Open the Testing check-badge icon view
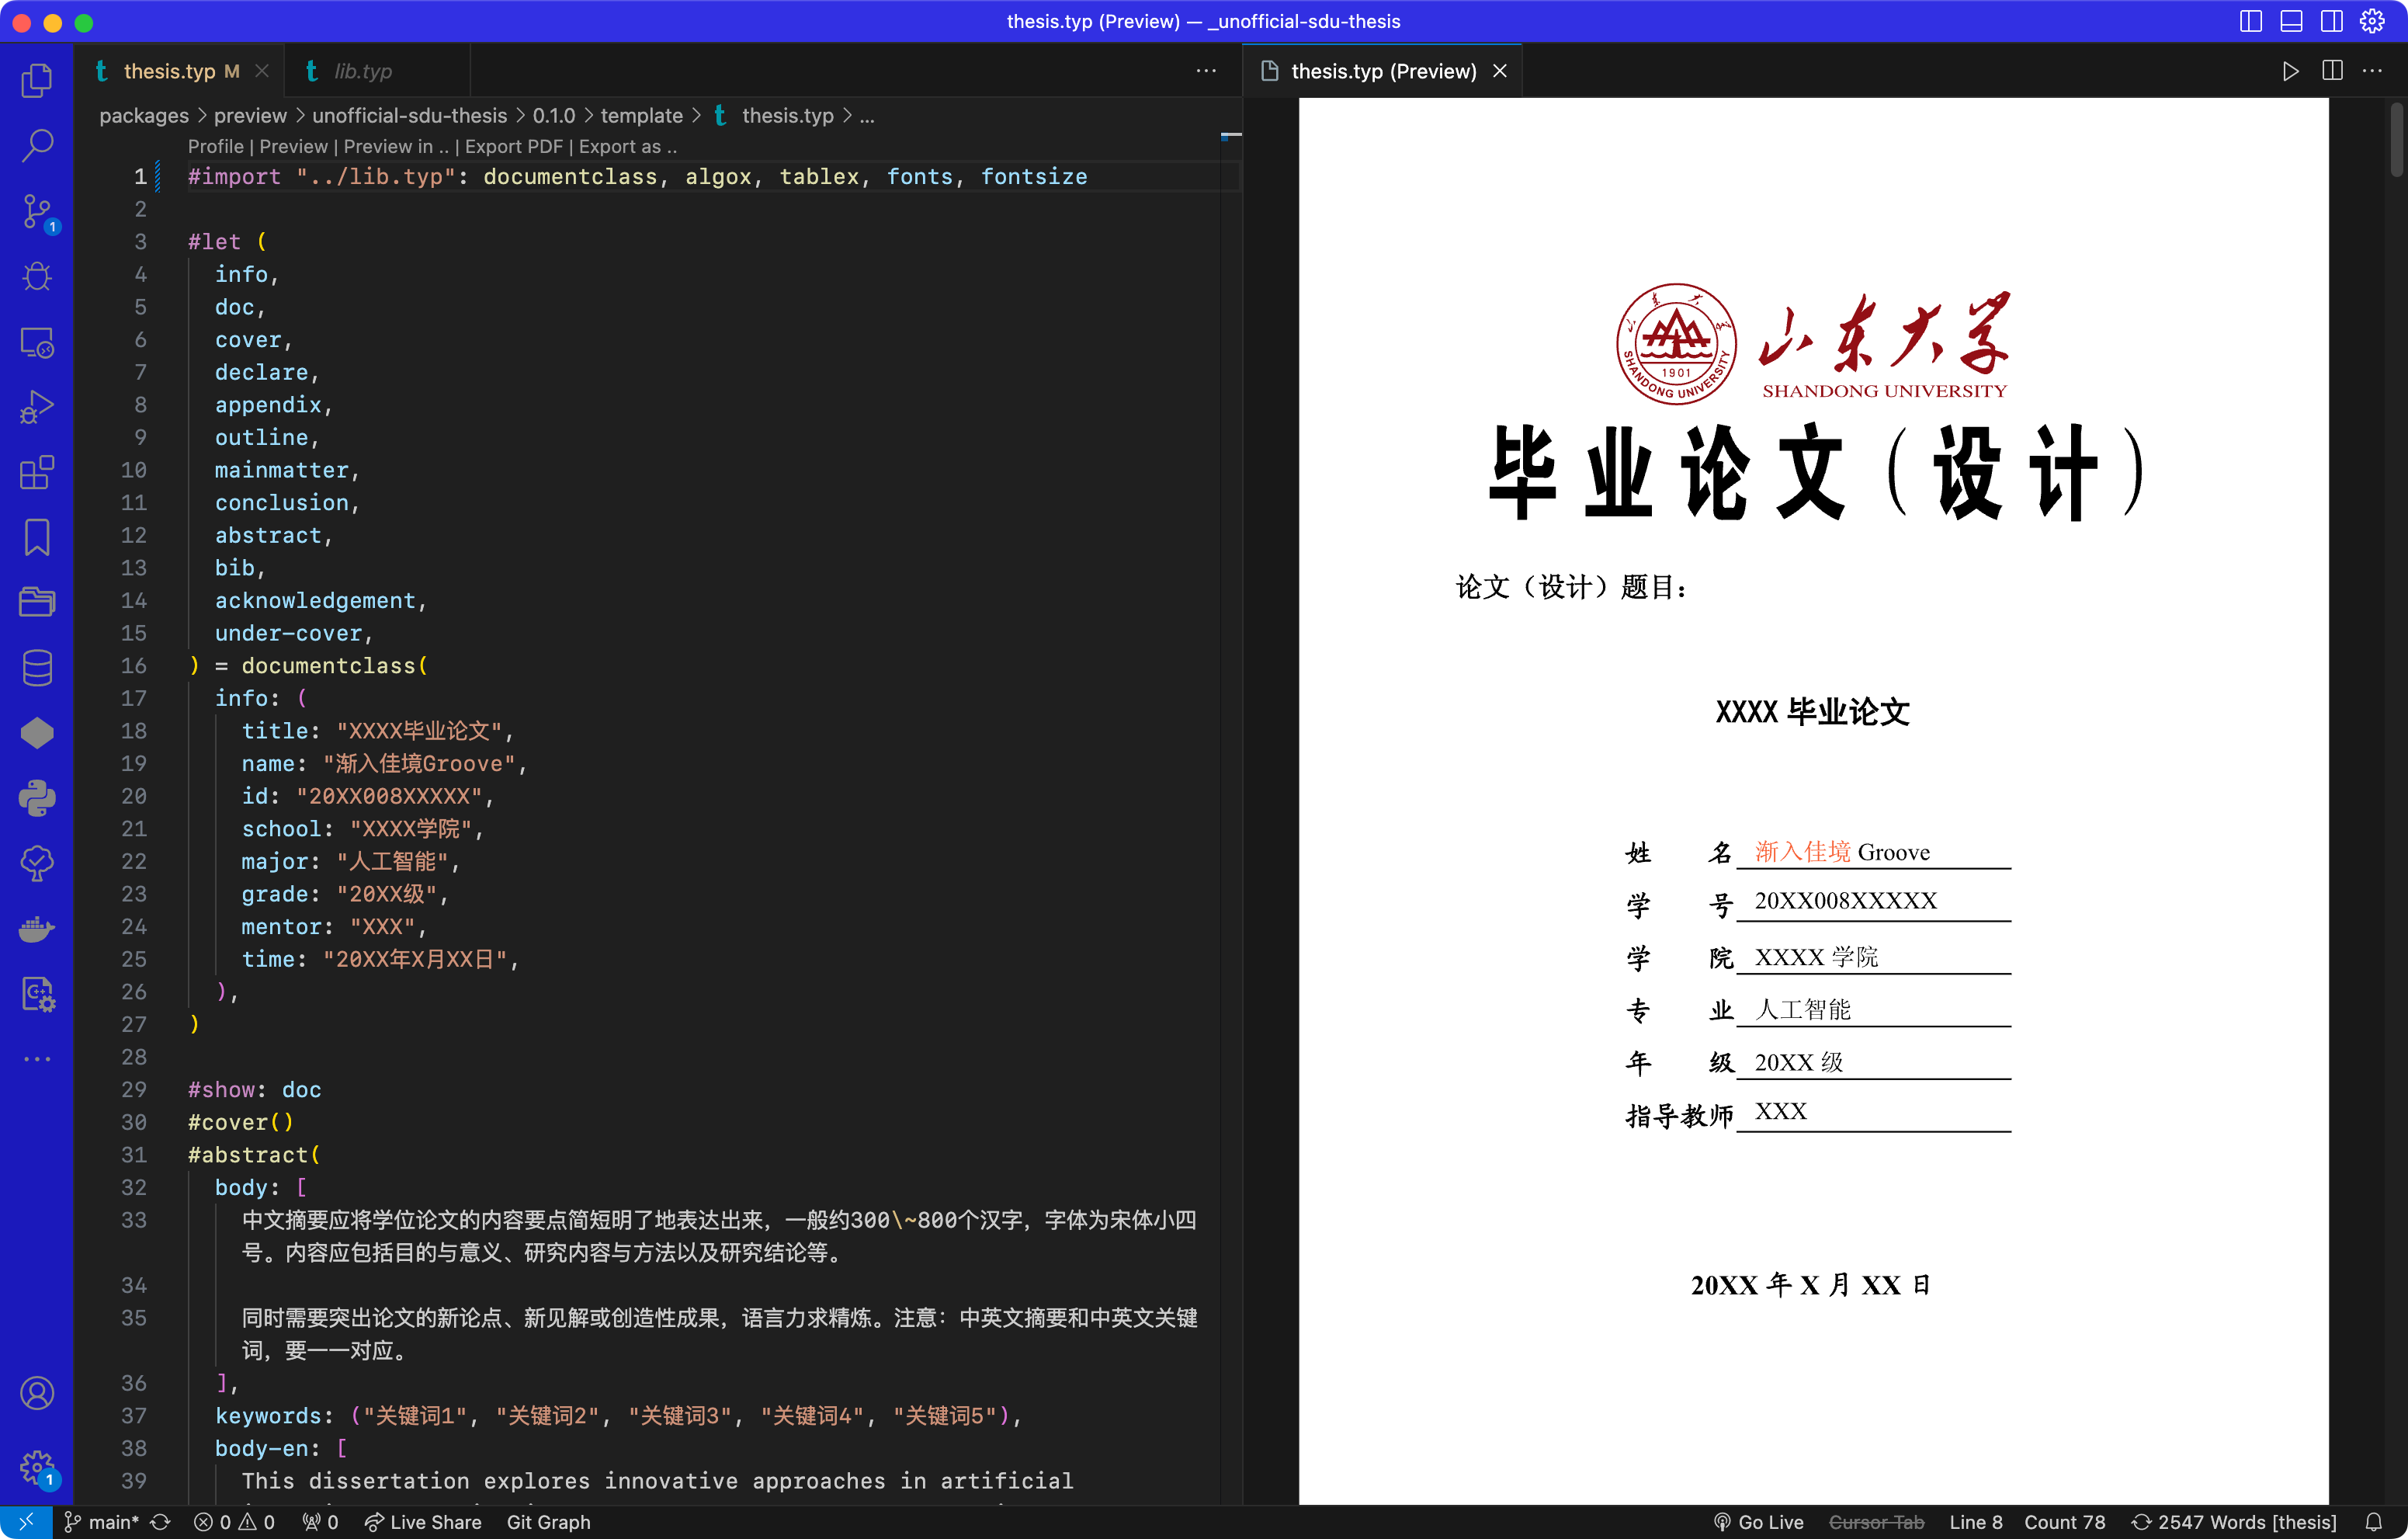The height and width of the screenshot is (1539, 2408). 37,863
